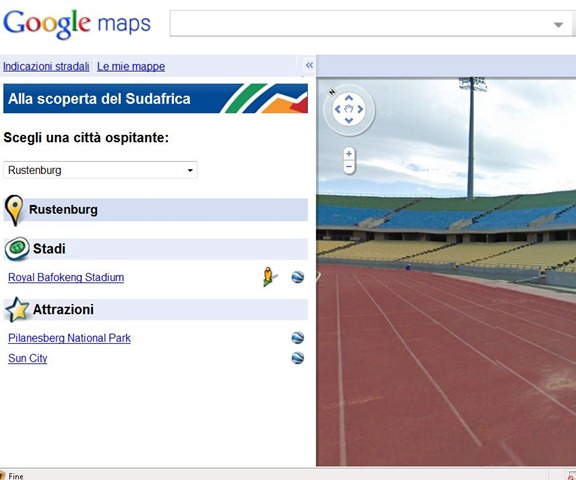Open Pilanesberg National Park link
576x480 pixels.
point(69,338)
